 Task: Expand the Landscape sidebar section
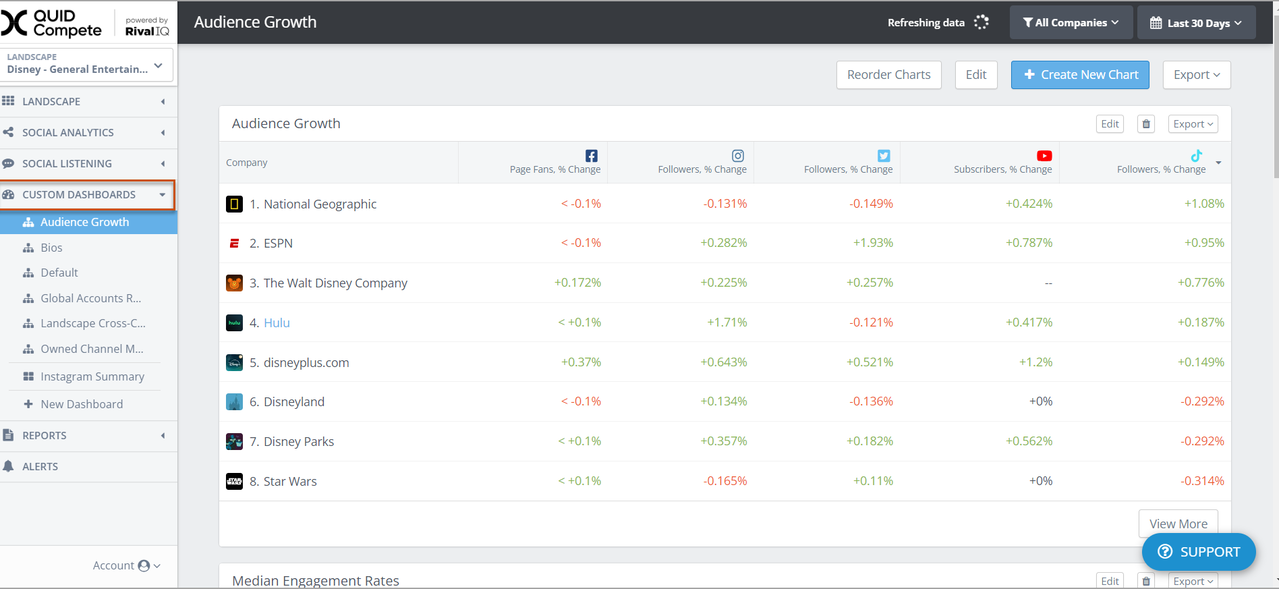pyautogui.click(x=88, y=101)
